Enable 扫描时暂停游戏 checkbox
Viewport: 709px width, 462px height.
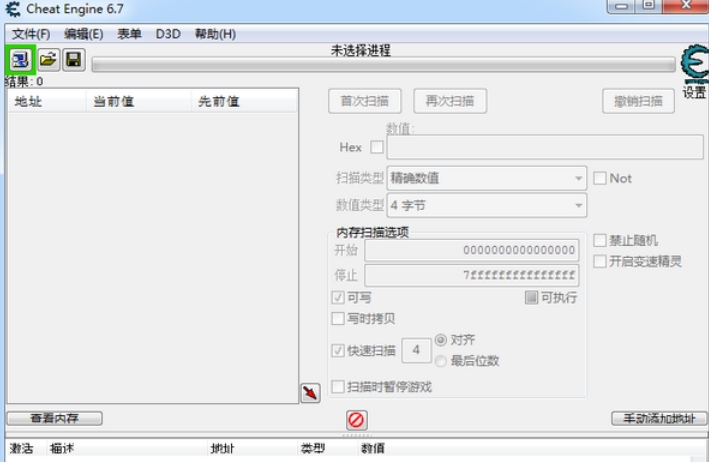(338, 387)
